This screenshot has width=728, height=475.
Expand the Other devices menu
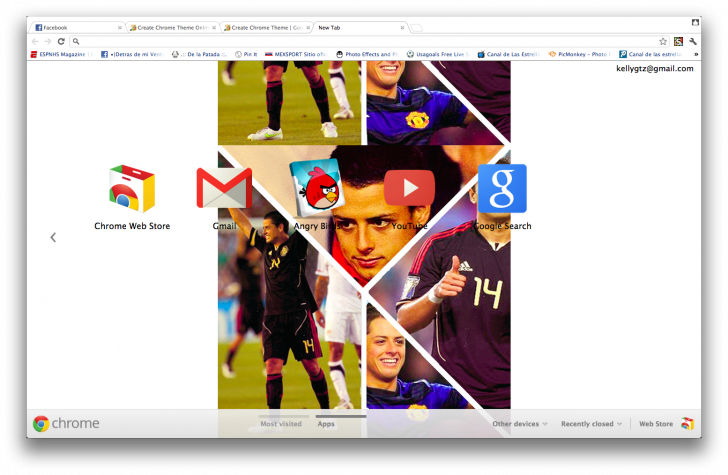tap(519, 424)
